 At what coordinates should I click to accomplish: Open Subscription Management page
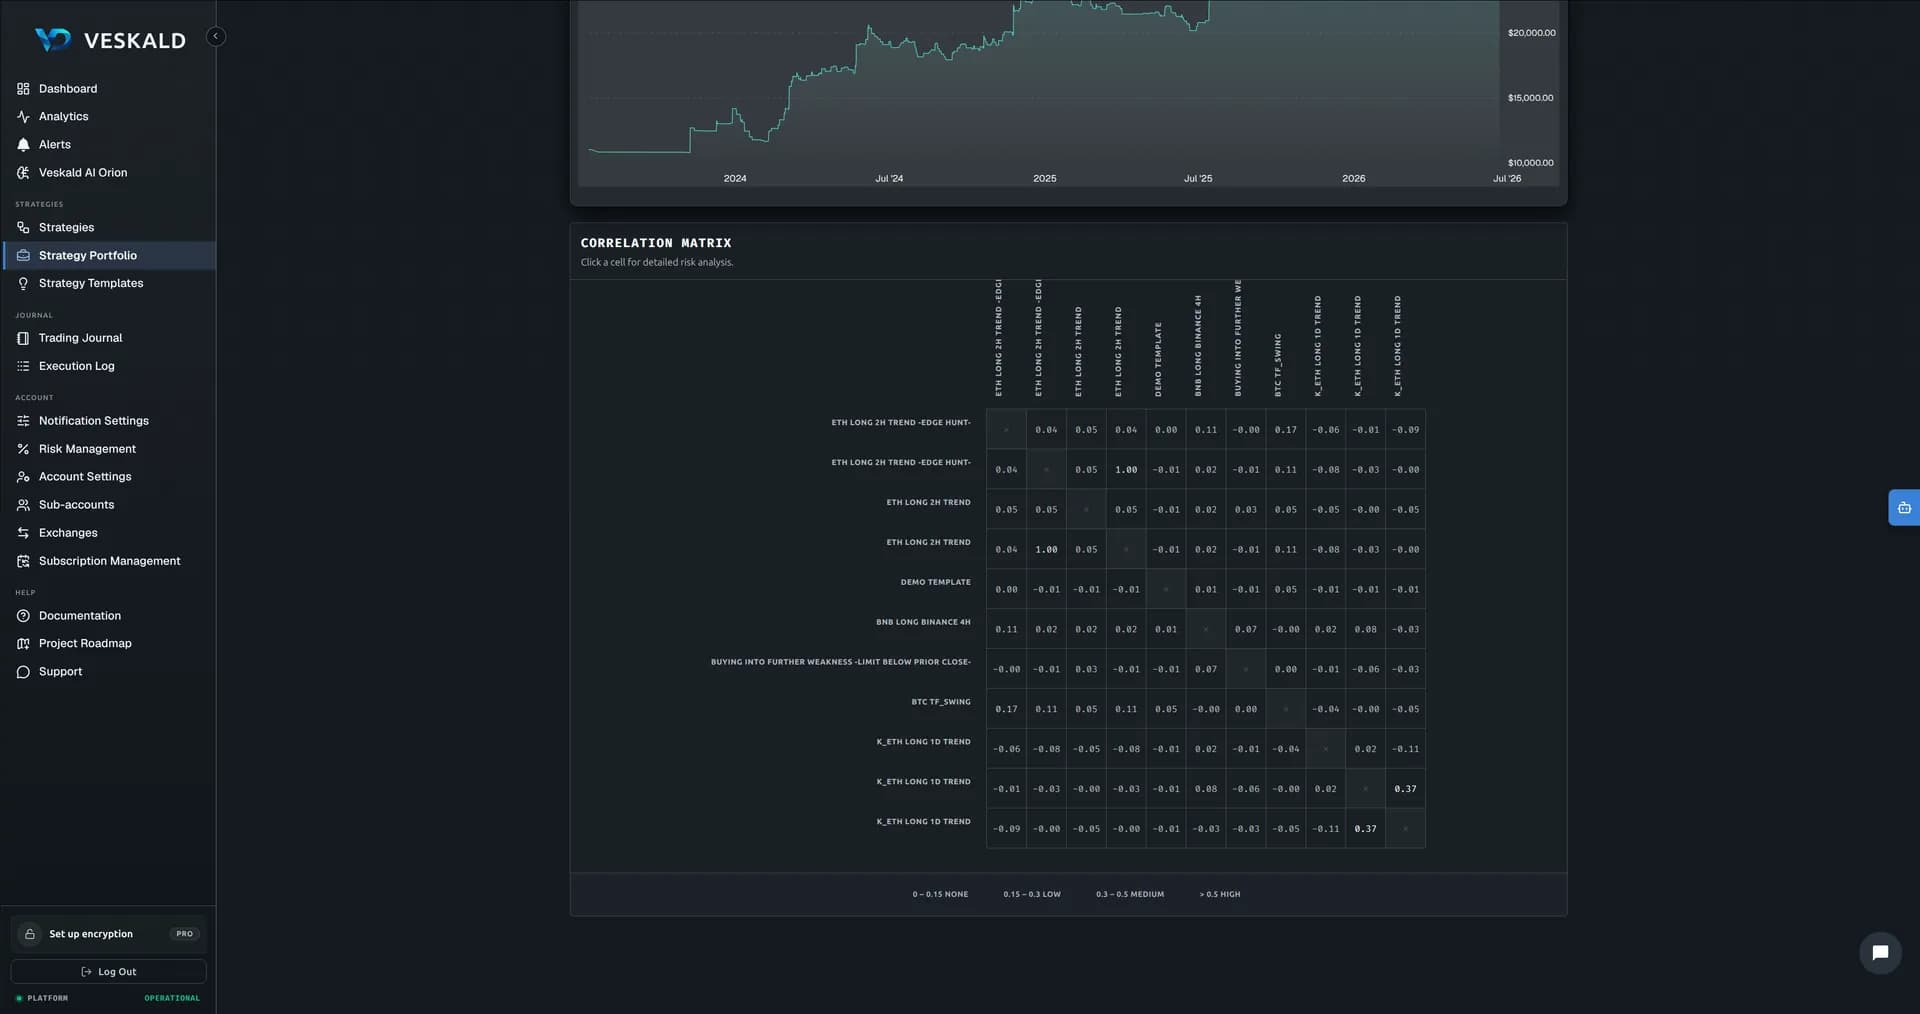click(x=108, y=561)
